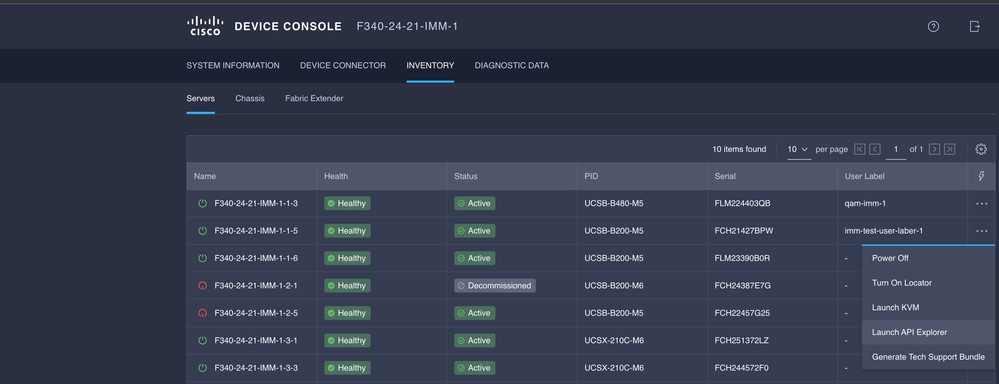
Task: Go to next page arrow icon
Action: [x=934, y=149]
